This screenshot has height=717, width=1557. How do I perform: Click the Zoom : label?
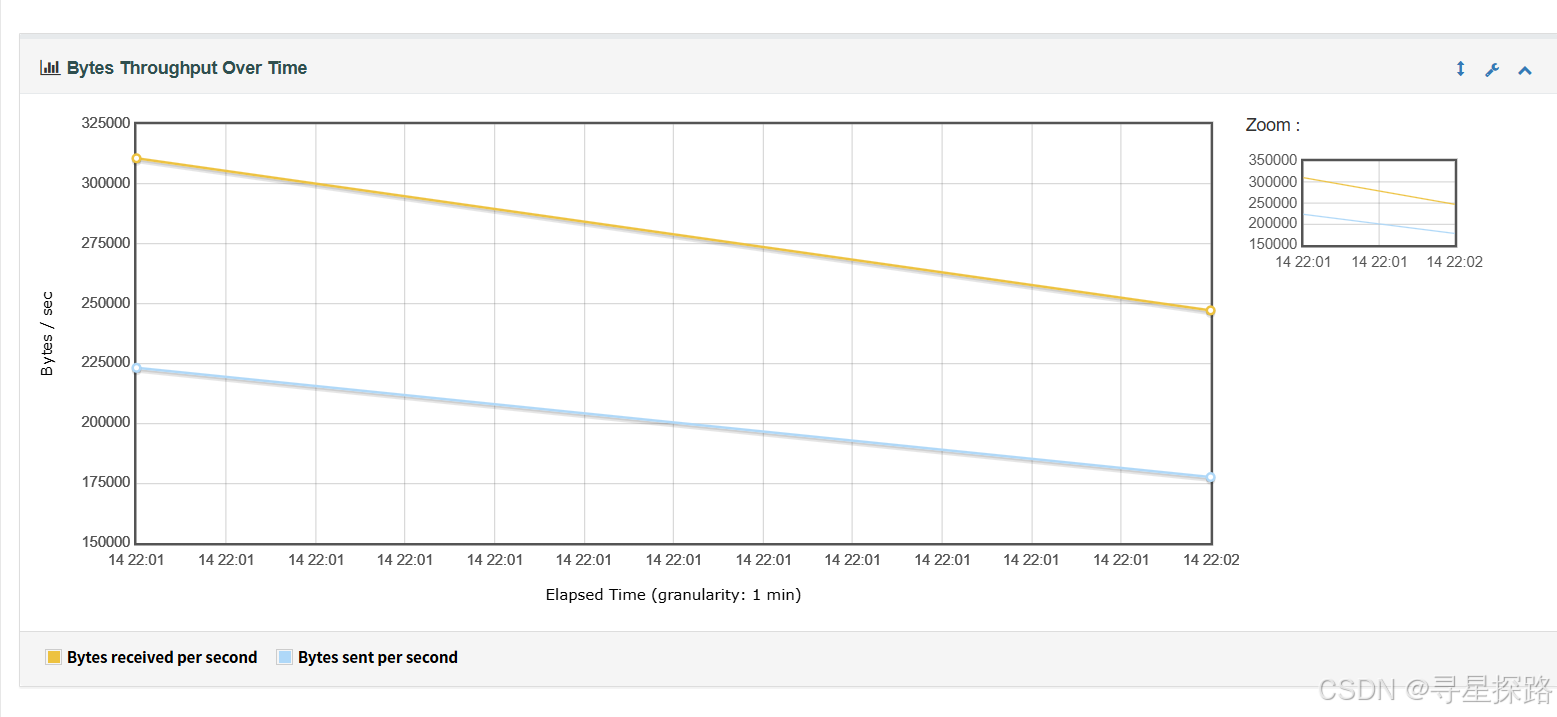click(1272, 125)
